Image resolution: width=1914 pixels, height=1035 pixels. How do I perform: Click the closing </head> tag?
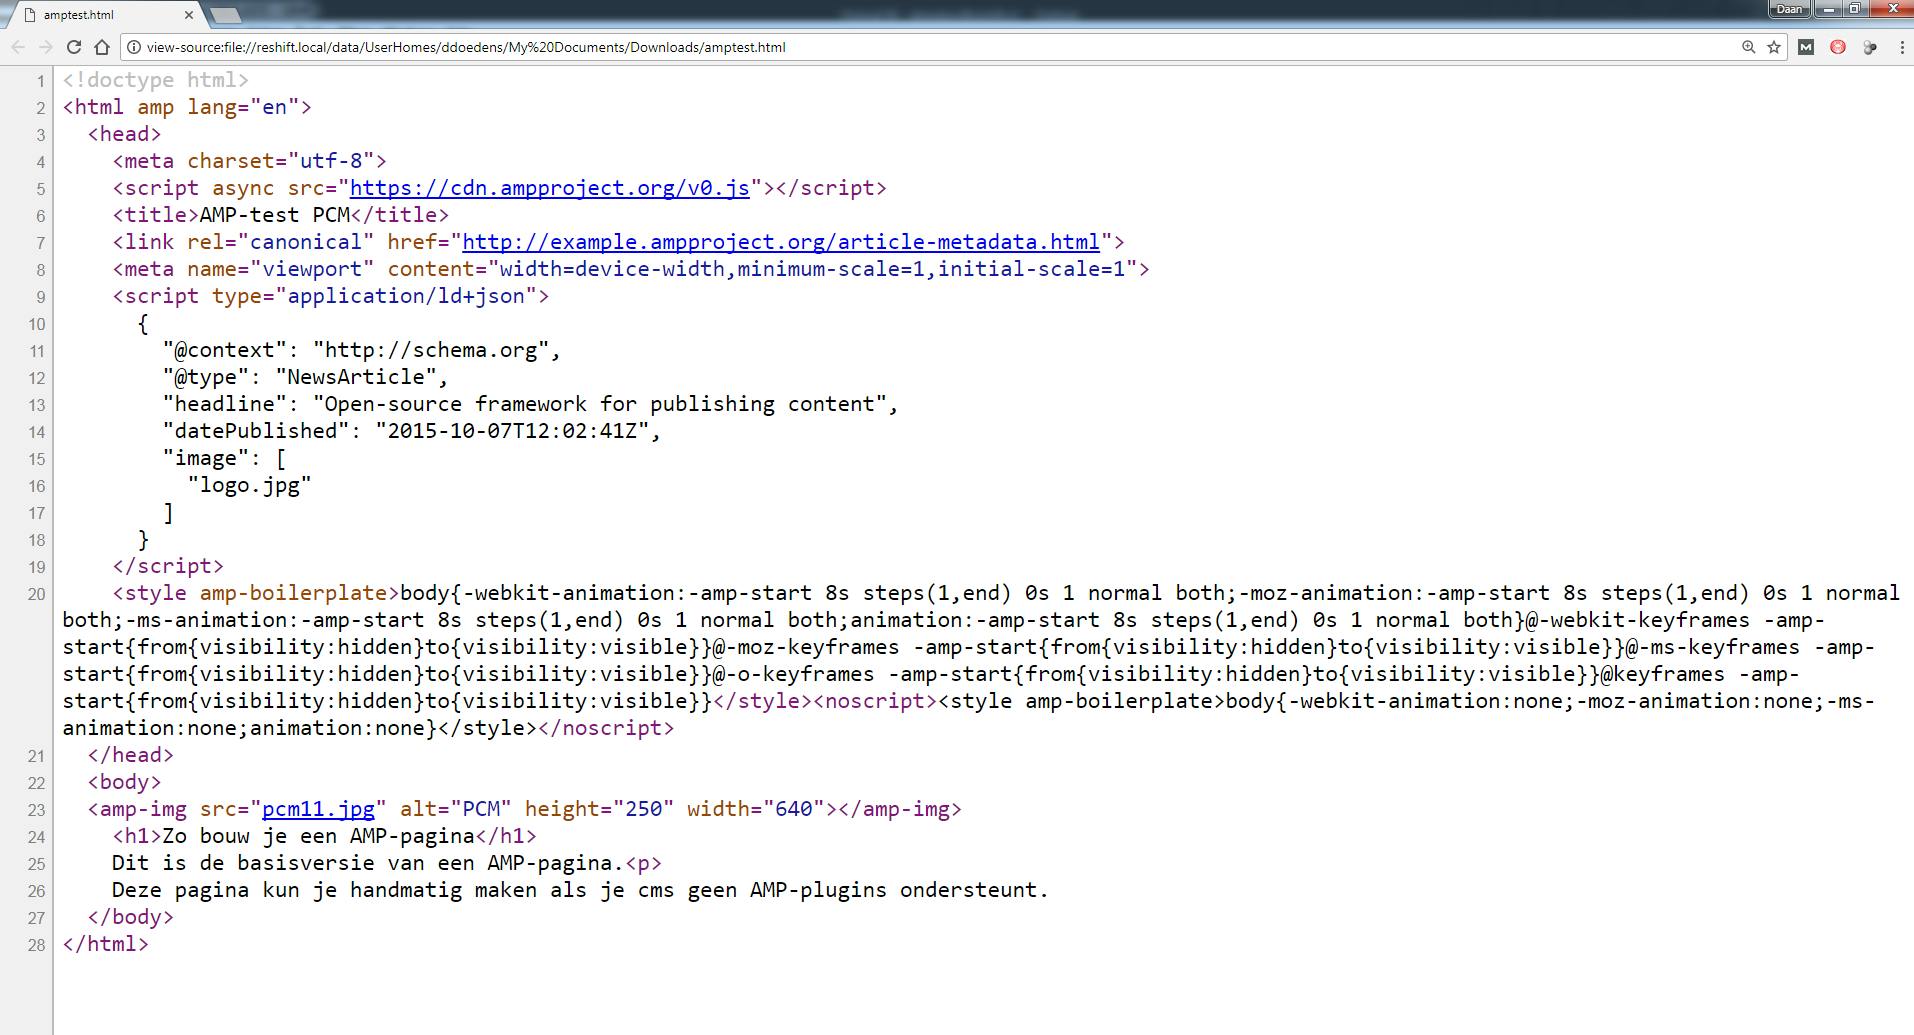click(131, 755)
